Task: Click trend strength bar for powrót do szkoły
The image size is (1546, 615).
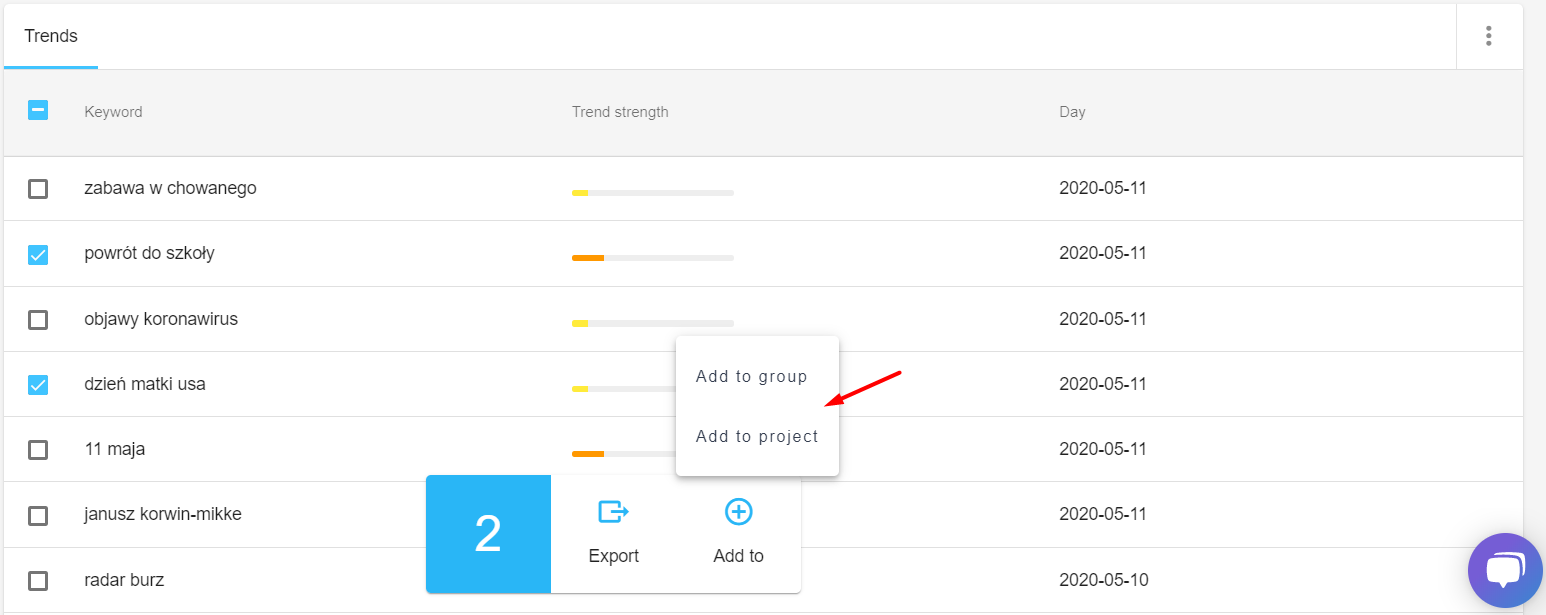Action: [x=653, y=258]
